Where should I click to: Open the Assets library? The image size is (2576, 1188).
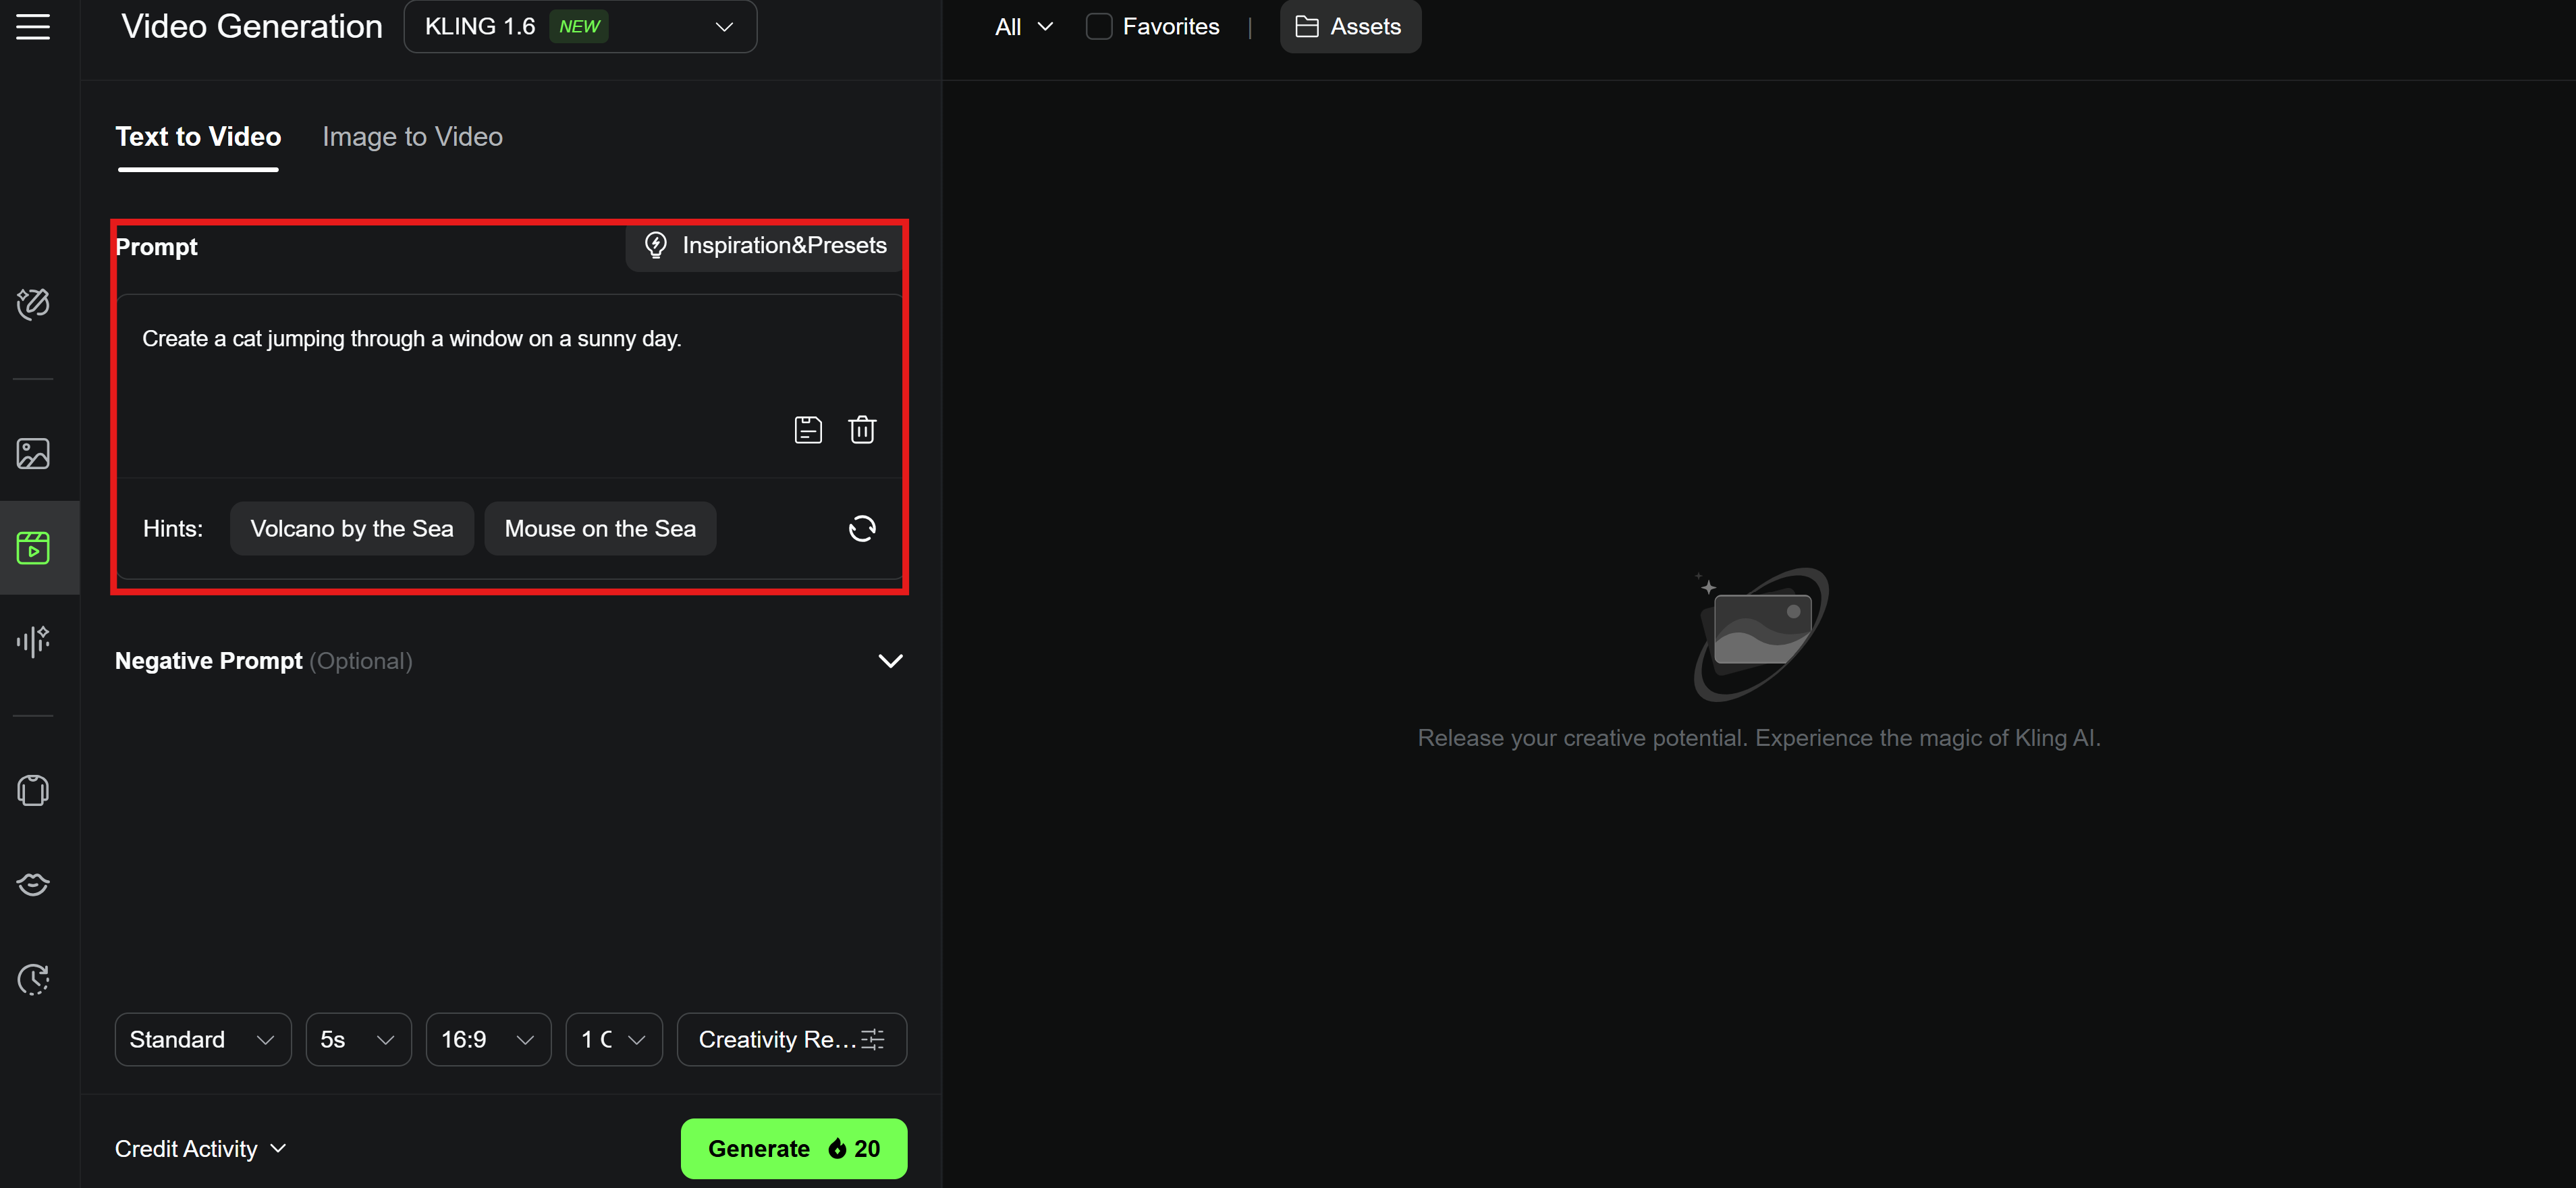tap(1349, 26)
